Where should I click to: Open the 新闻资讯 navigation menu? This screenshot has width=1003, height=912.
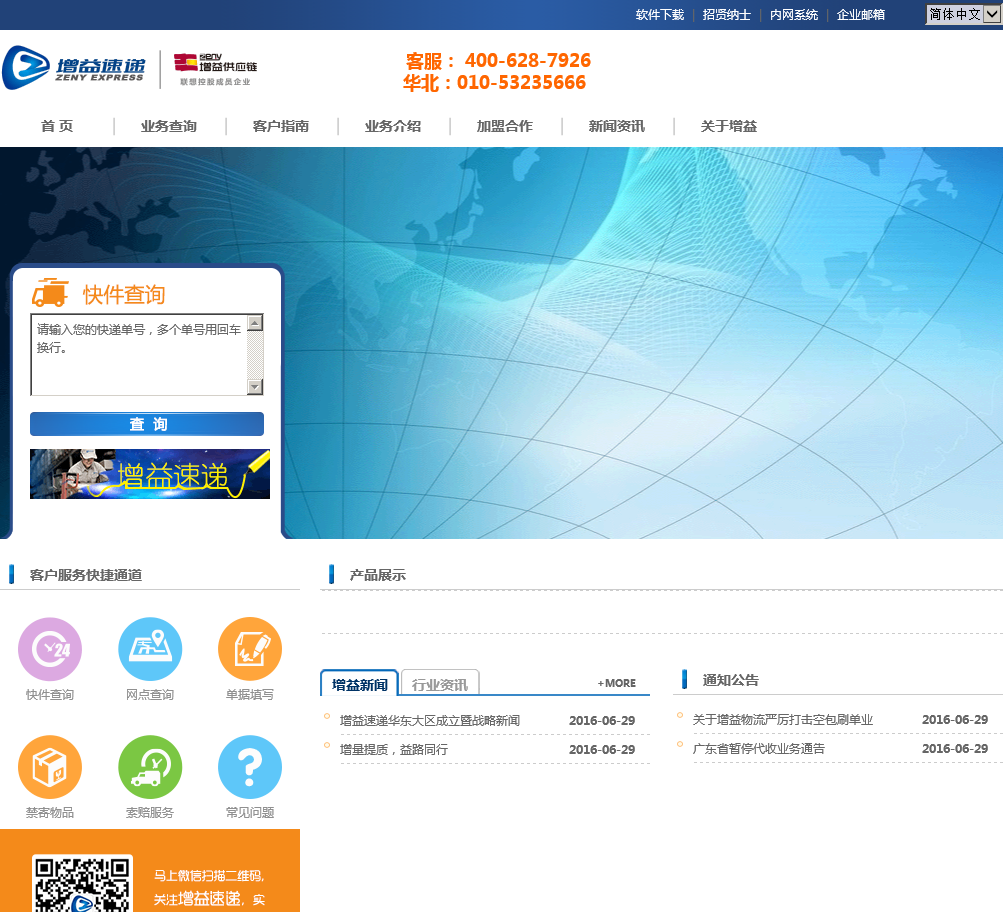(x=617, y=126)
